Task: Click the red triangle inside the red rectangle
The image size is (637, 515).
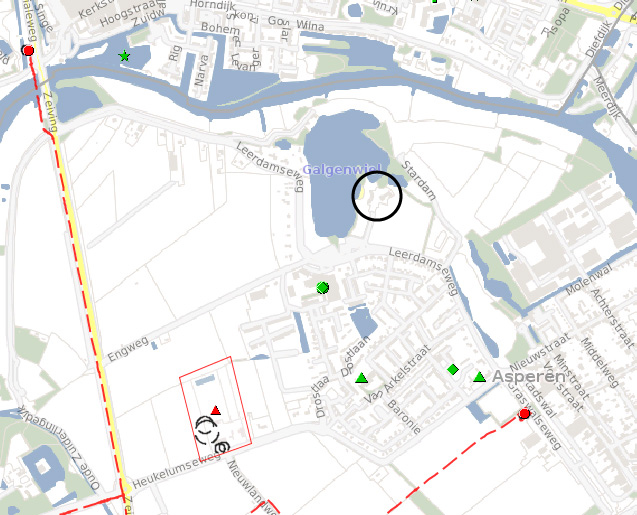Action: [x=216, y=410]
